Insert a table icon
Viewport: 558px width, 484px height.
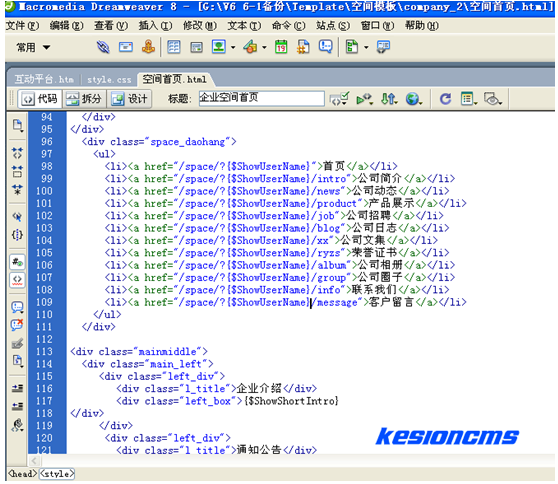(x=174, y=47)
